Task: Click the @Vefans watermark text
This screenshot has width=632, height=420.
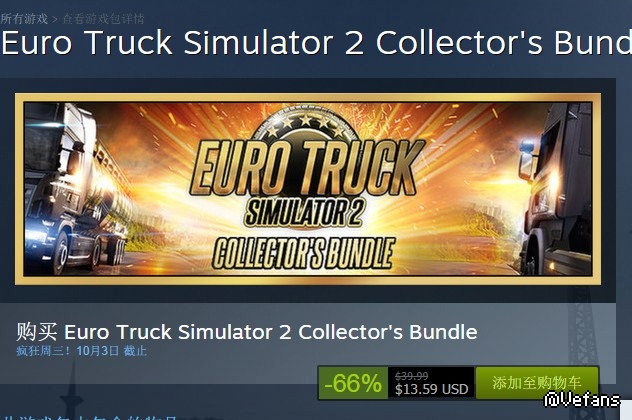Action: pos(582,399)
